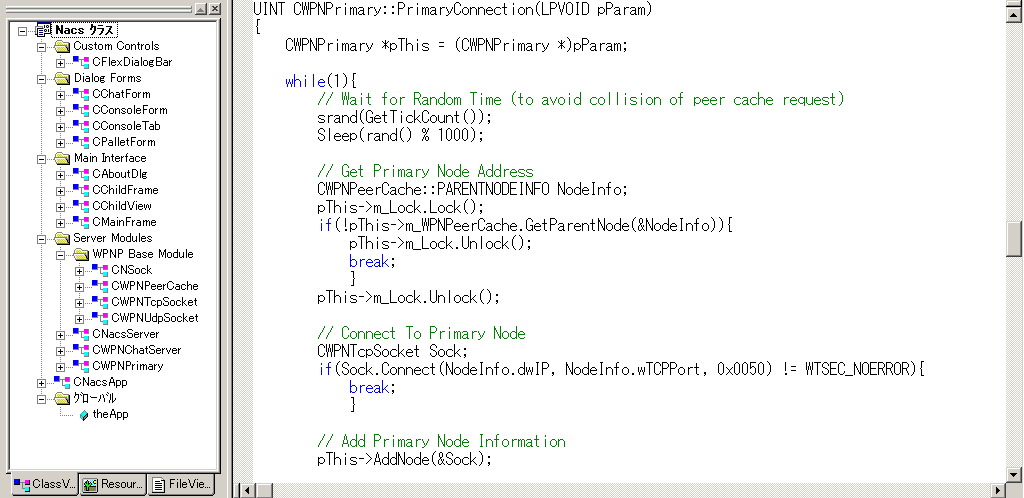Collapse the Dialog Forms folder

coord(41,78)
